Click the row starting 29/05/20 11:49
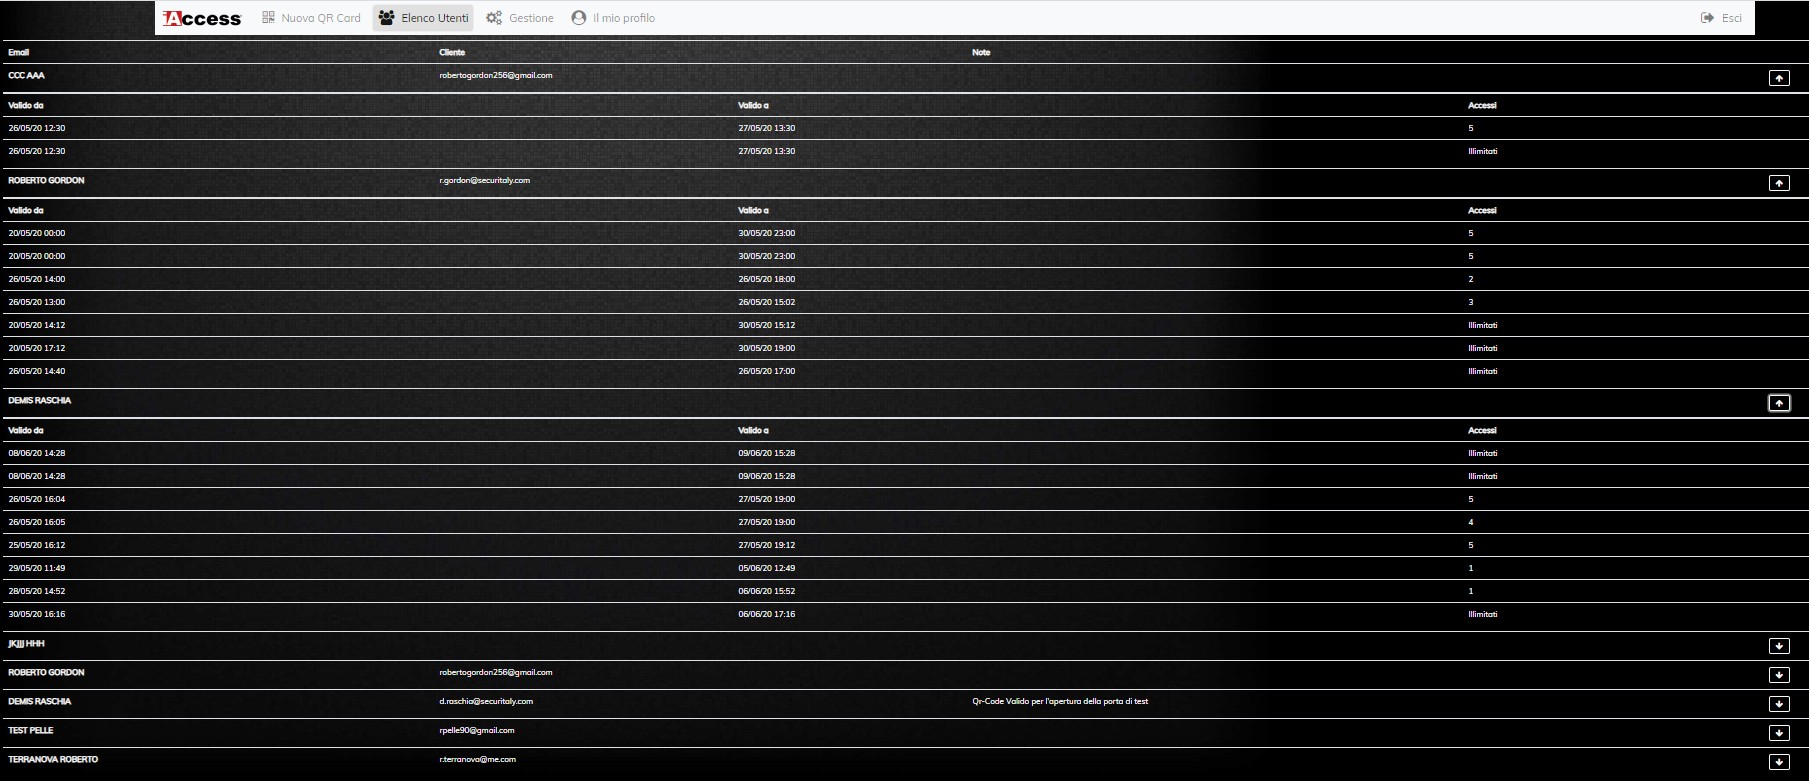The width and height of the screenshot is (1809, 781). pos(904,568)
